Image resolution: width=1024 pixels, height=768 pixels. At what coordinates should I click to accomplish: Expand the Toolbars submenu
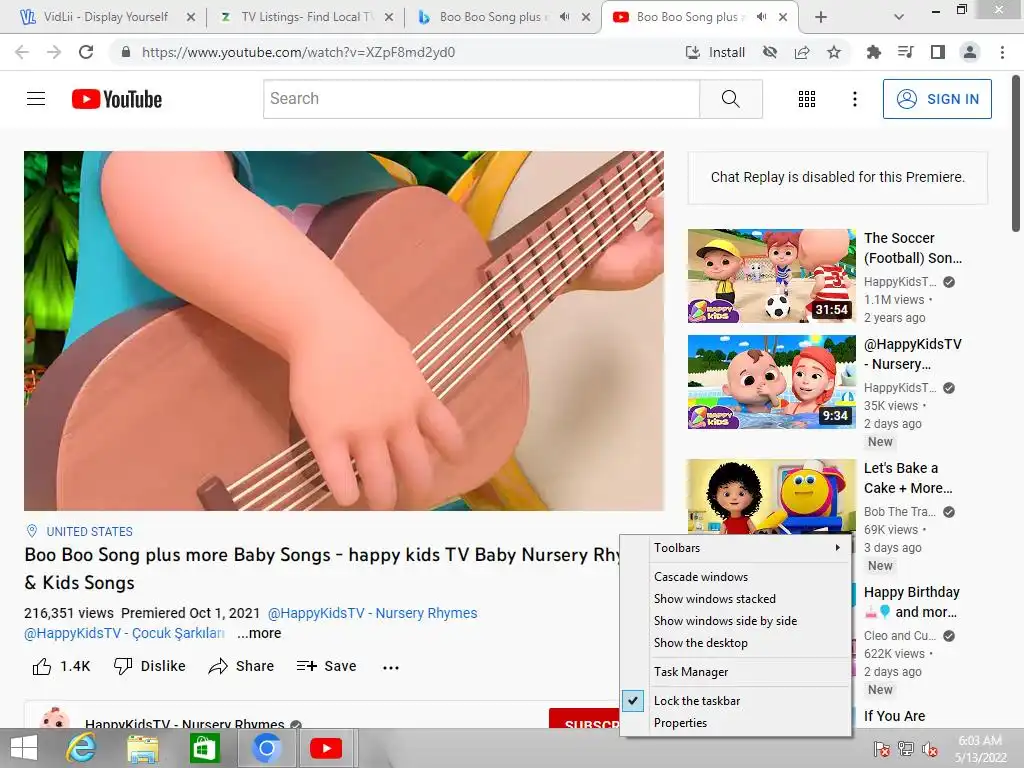tap(736, 548)
